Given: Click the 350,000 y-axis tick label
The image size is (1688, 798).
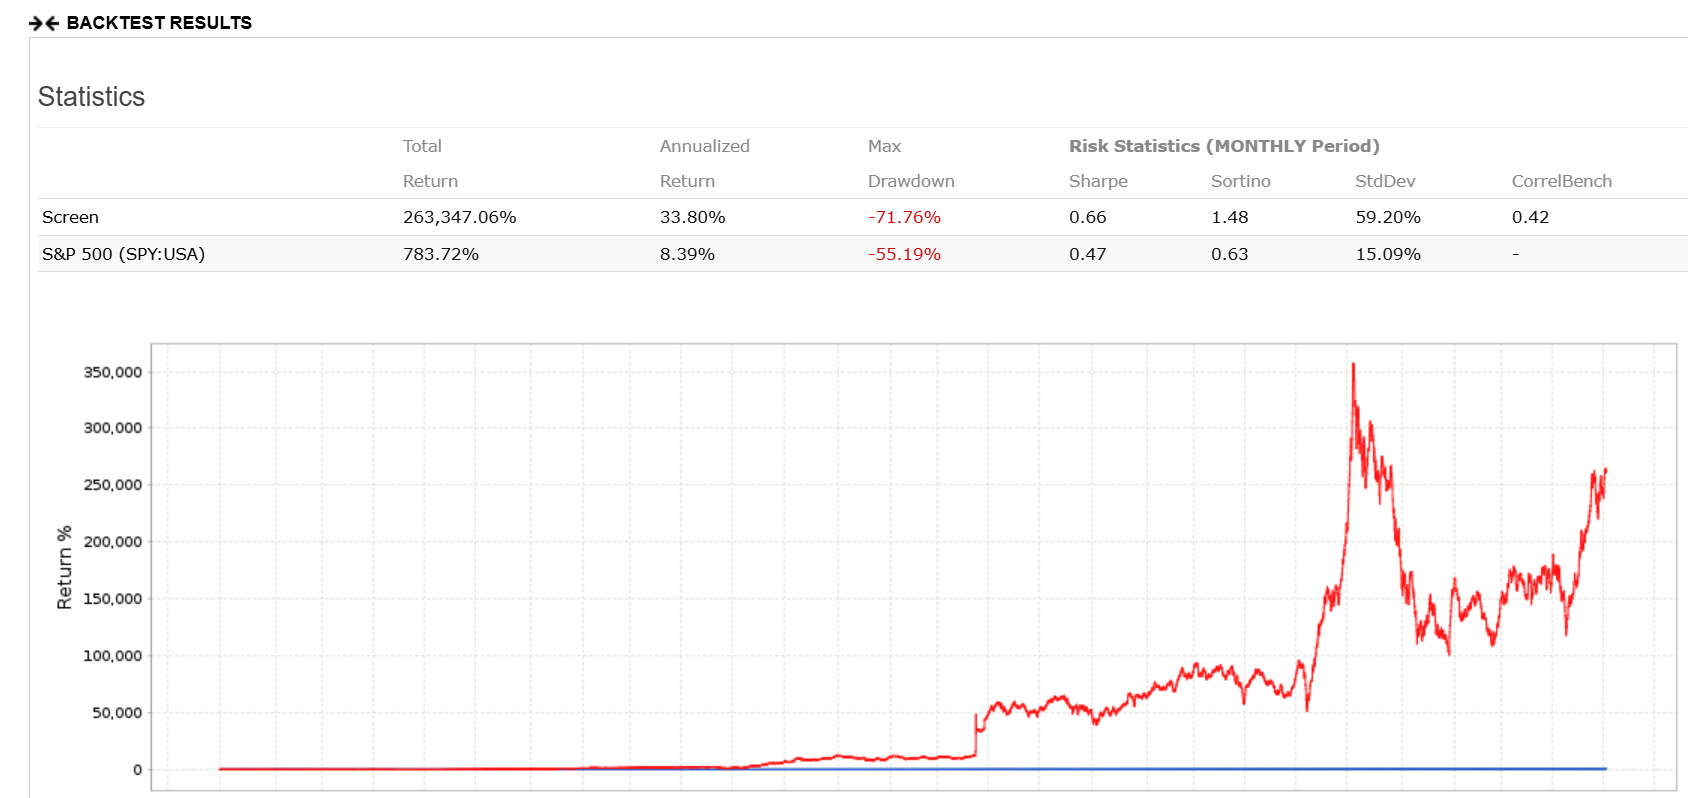Looking at the screenshot, I should tap(112, 372).
